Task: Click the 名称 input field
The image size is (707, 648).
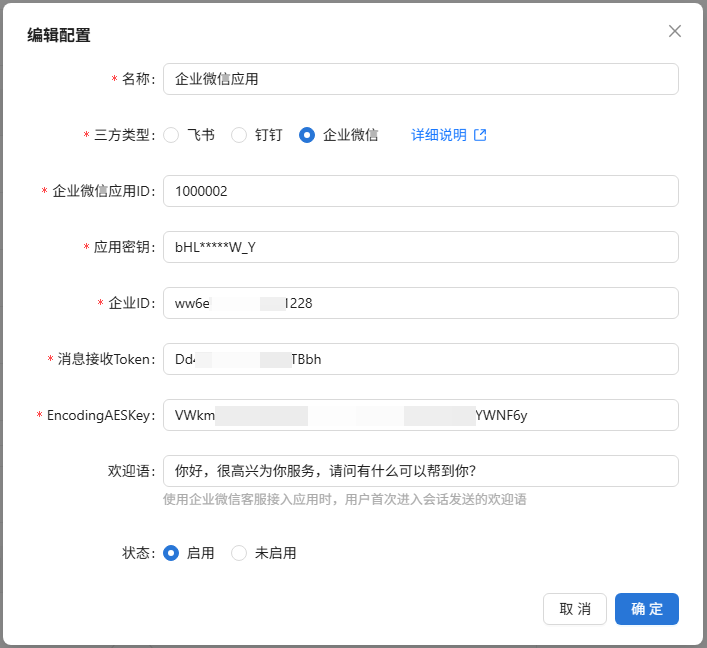Action: coord(421,79)
